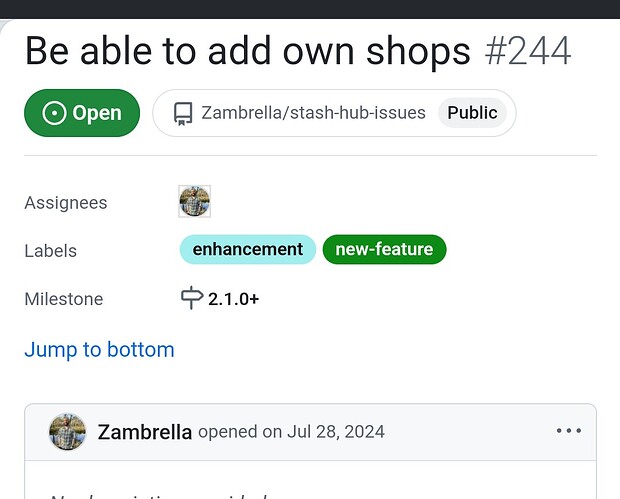Click the #244 issue number
Image resolution: width=620 pixels, height=499 pixels.
528,51
